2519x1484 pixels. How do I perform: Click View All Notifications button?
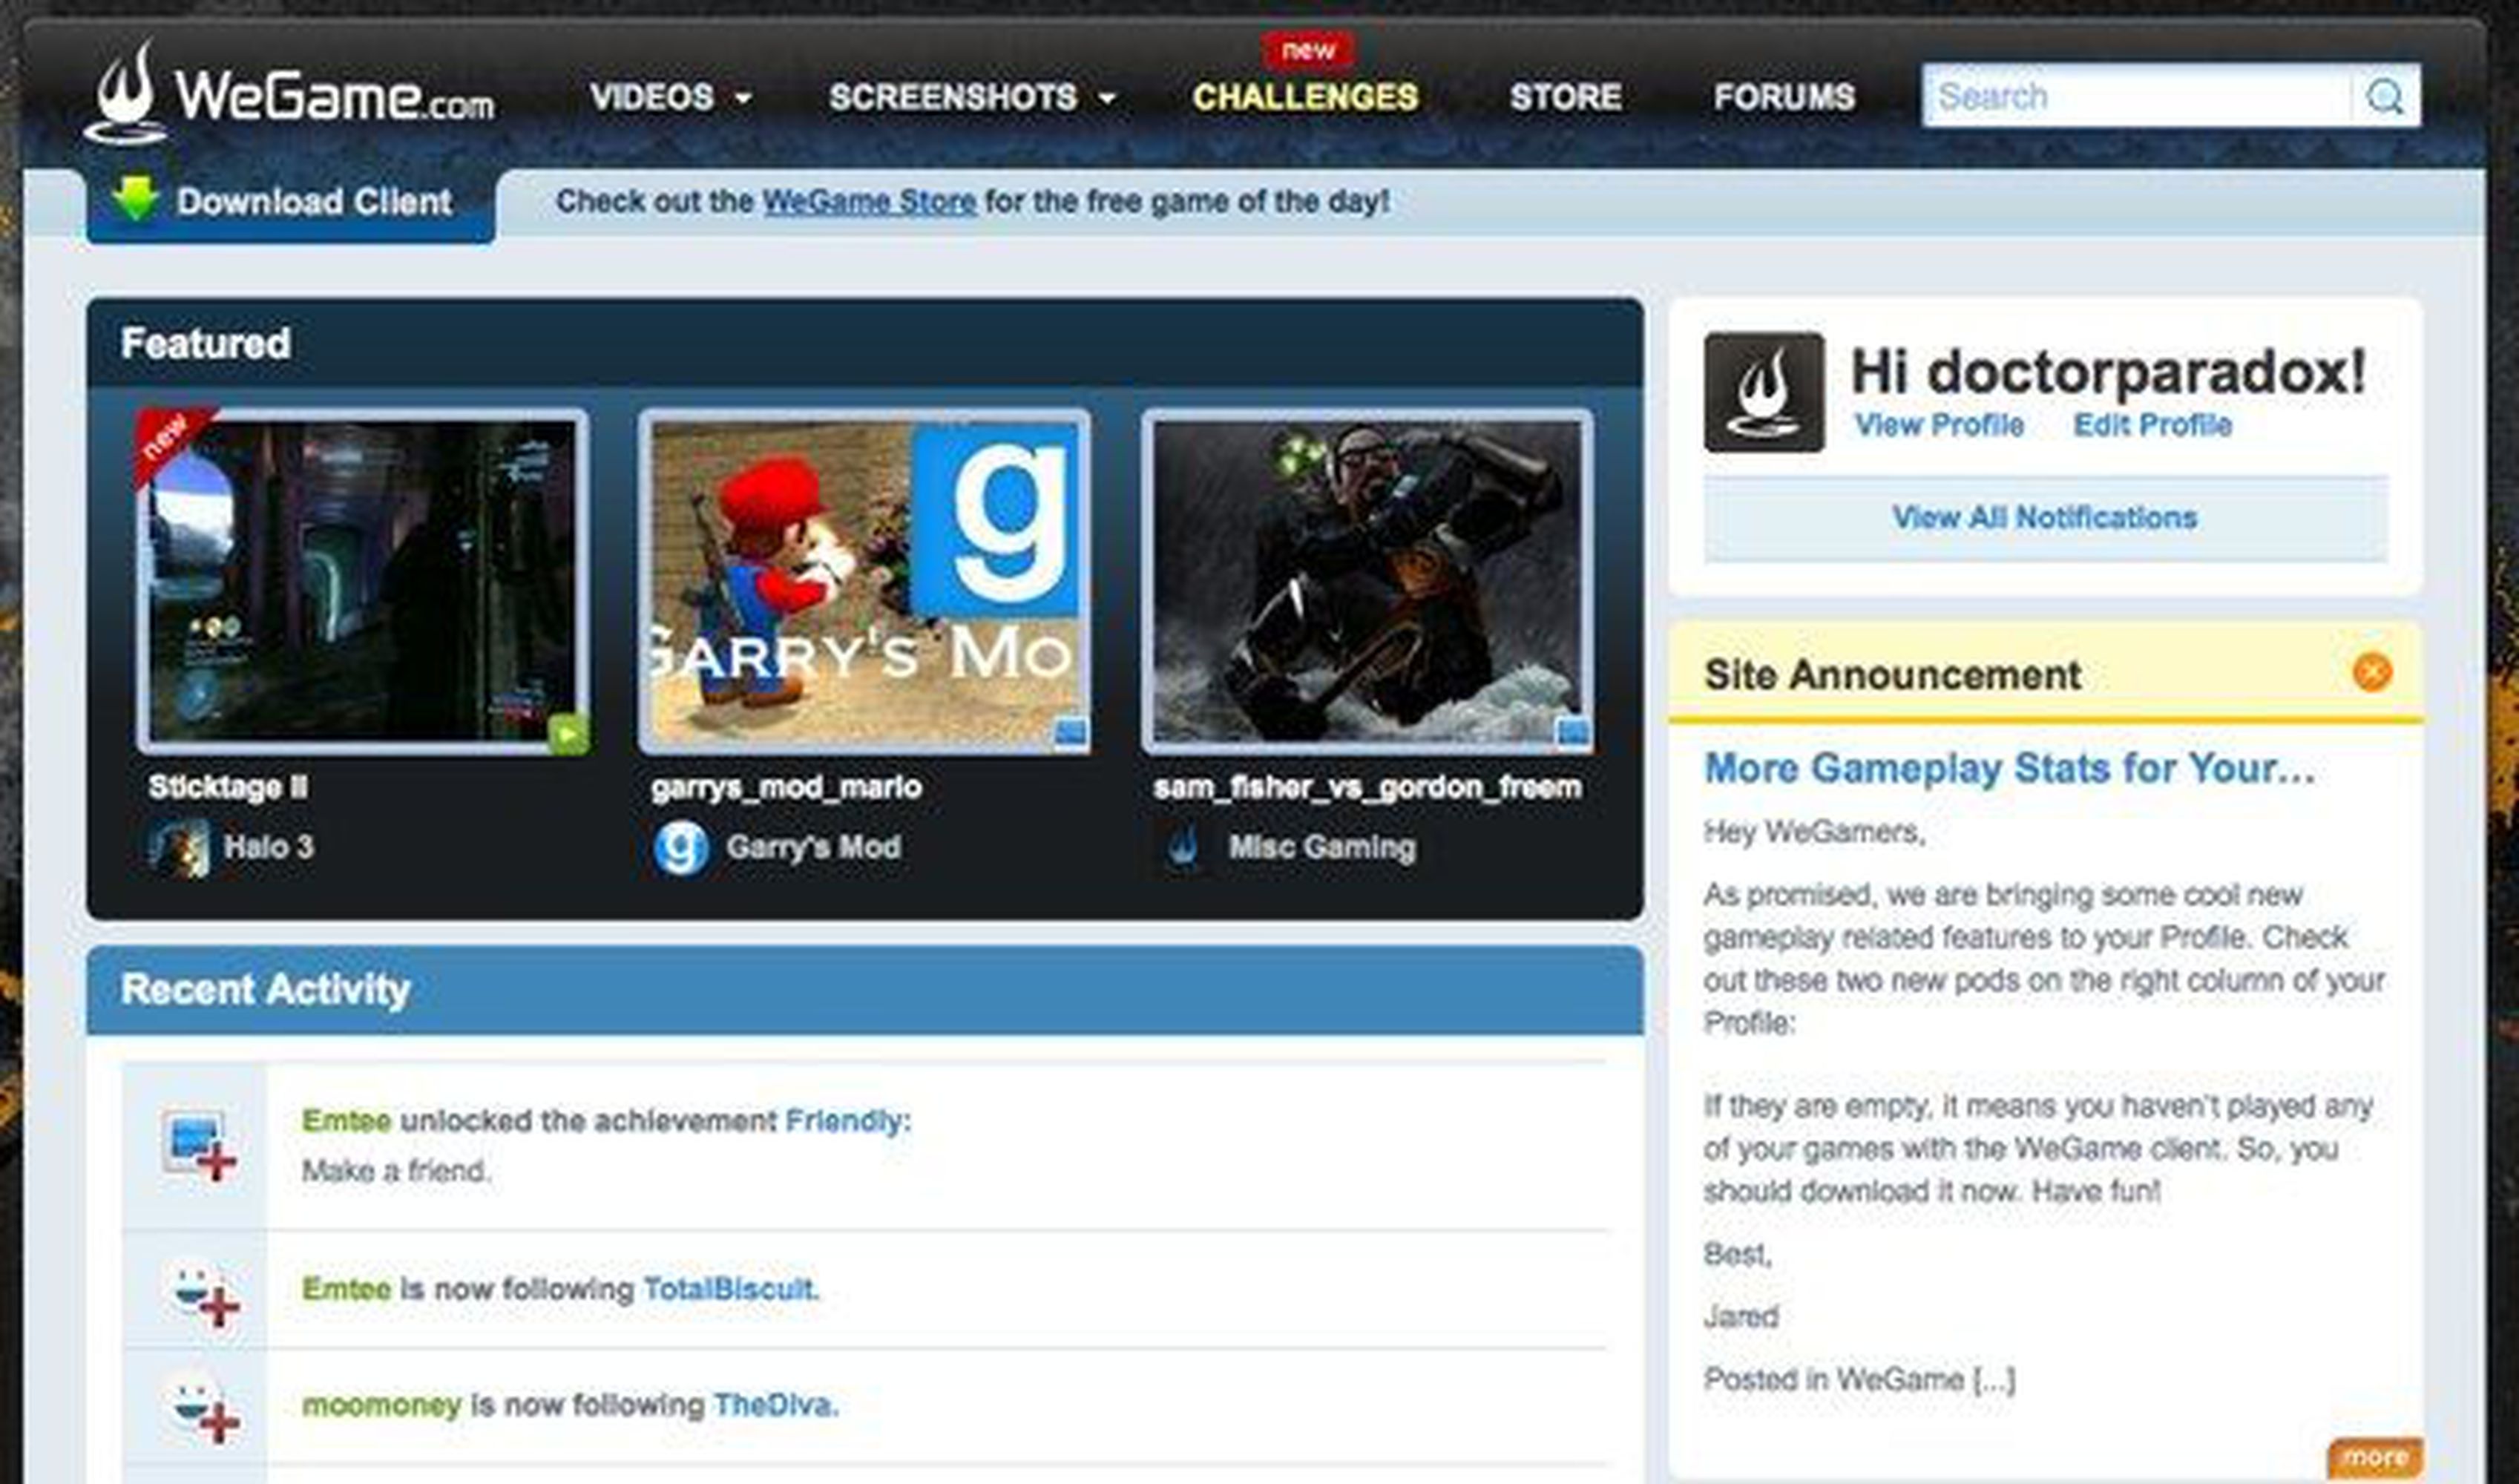point(2045,518)
